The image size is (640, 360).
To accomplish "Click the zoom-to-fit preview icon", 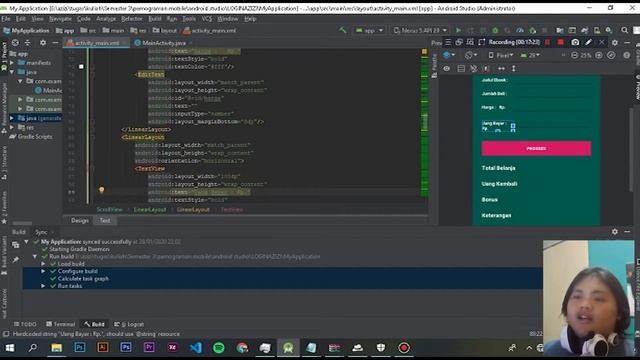I will point(611,55).
